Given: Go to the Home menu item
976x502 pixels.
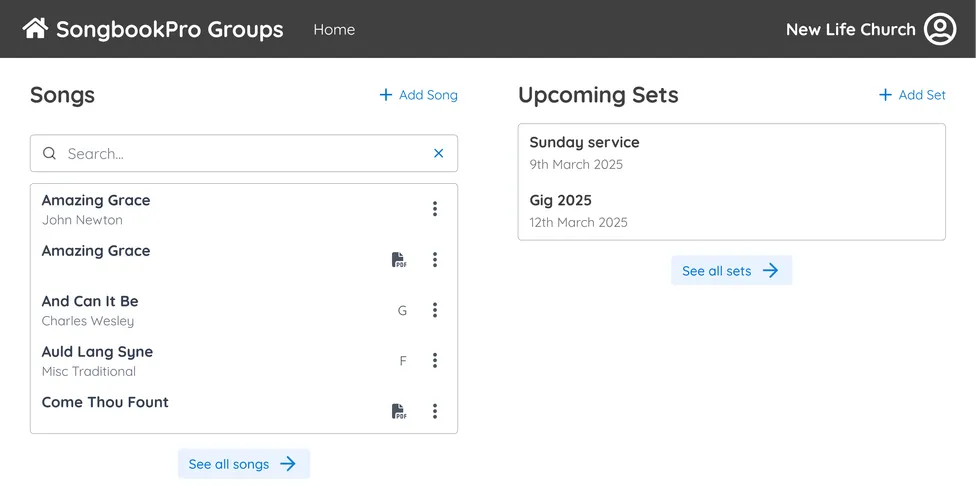Looking at the screenshot, I should (x=334, y=30).
